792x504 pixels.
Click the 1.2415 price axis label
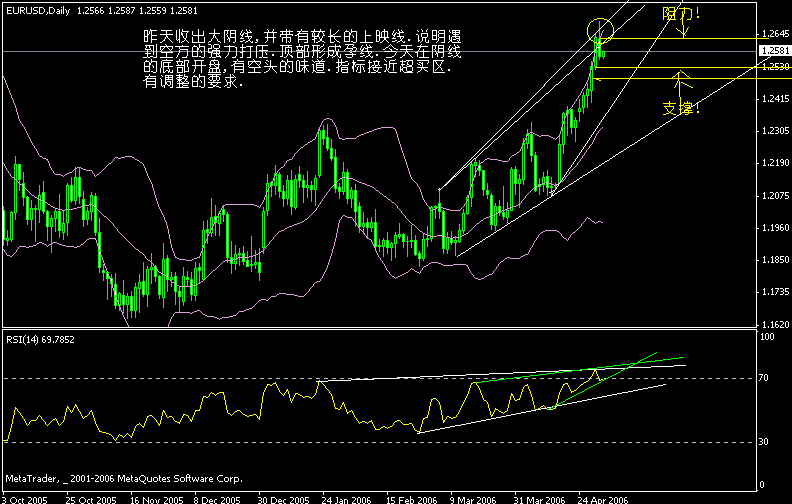click(x=775, y=98)
